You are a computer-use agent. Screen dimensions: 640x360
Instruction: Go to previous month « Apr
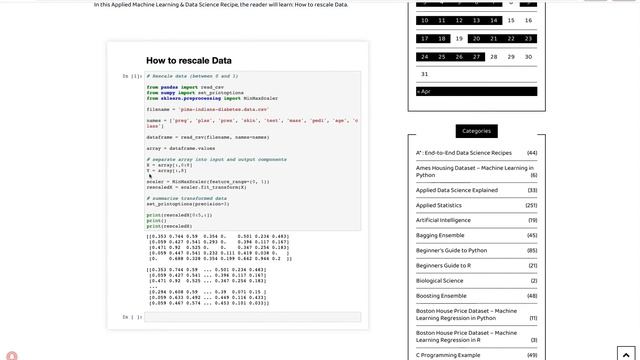coord(423,91)
